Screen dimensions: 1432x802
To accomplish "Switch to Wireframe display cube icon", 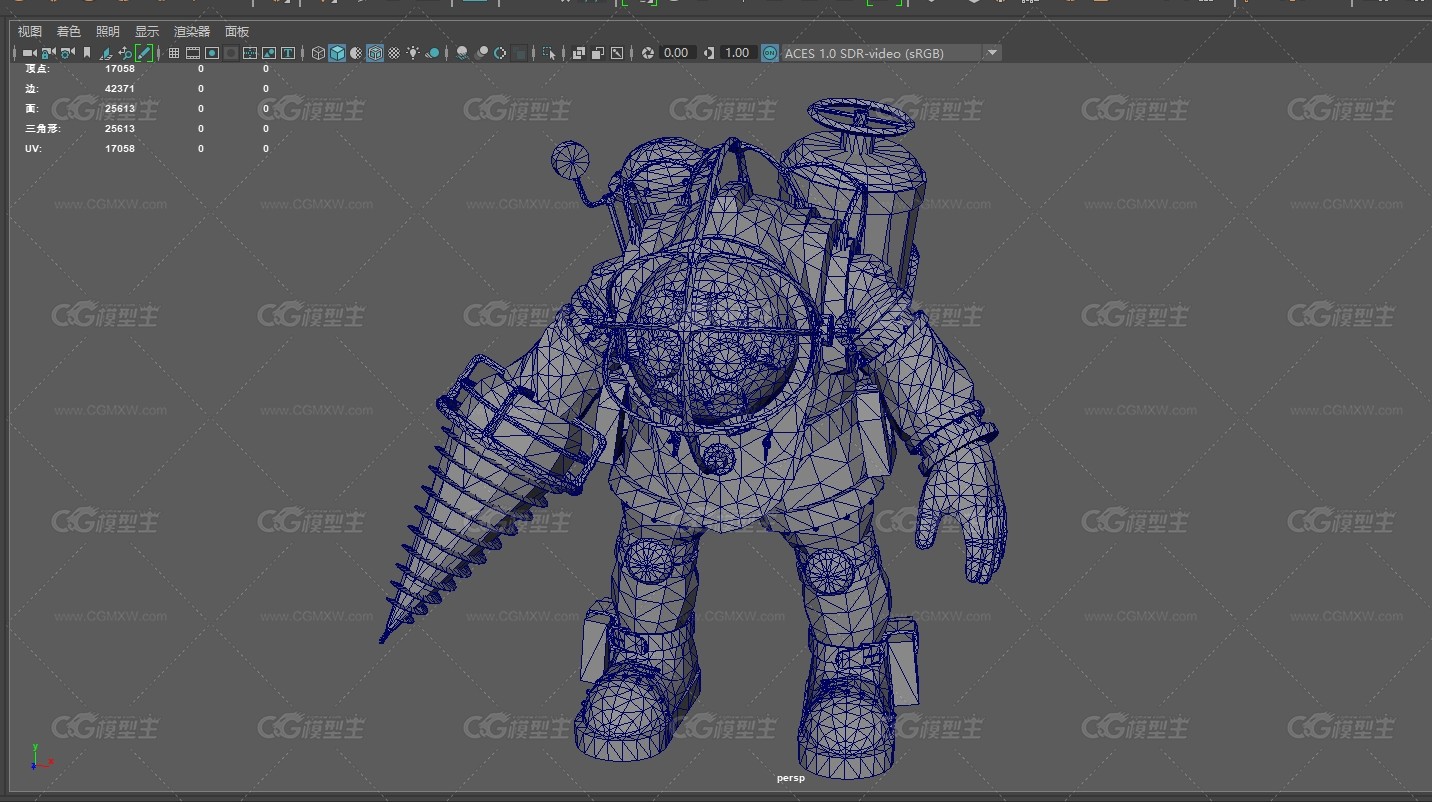I will point(318,53).
